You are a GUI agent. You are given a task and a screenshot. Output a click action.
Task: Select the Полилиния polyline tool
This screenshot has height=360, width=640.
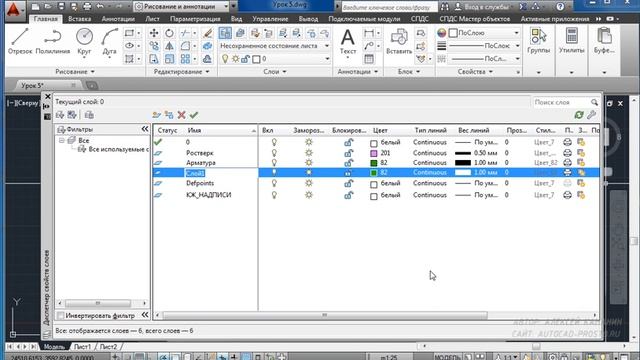(53, 41)
